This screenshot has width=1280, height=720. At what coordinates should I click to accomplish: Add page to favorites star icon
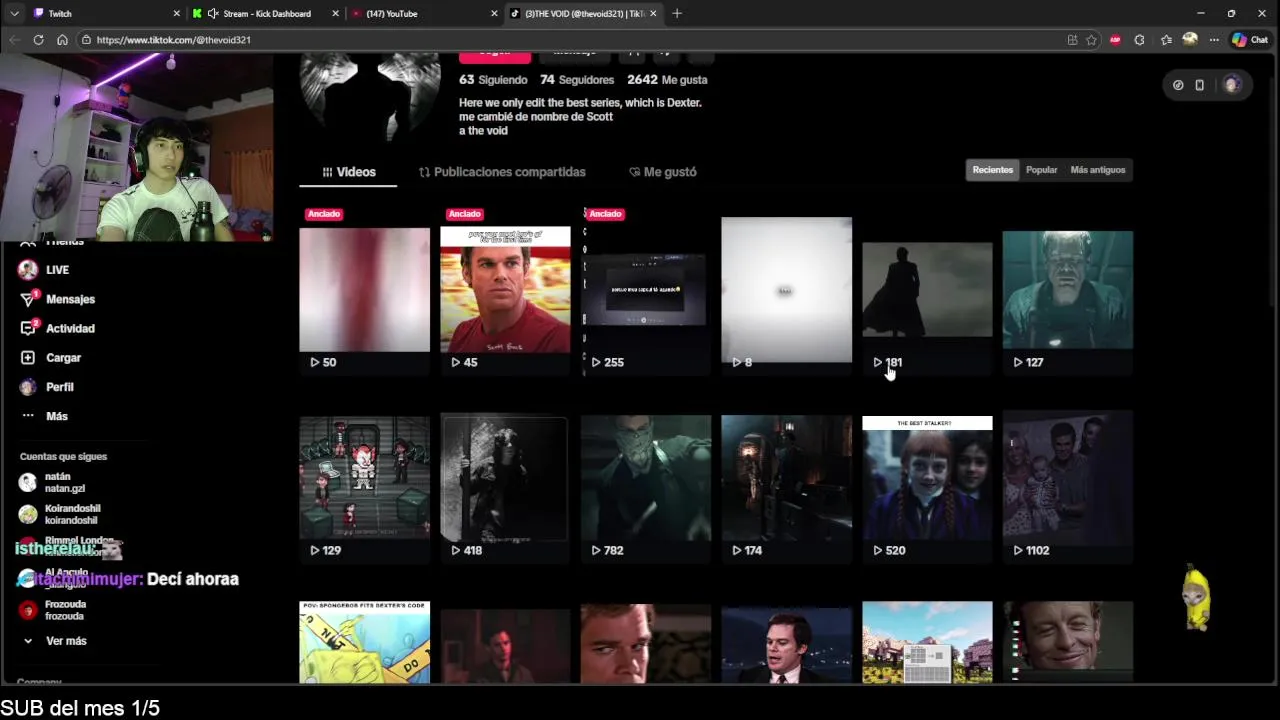(x=1091, y=40)
